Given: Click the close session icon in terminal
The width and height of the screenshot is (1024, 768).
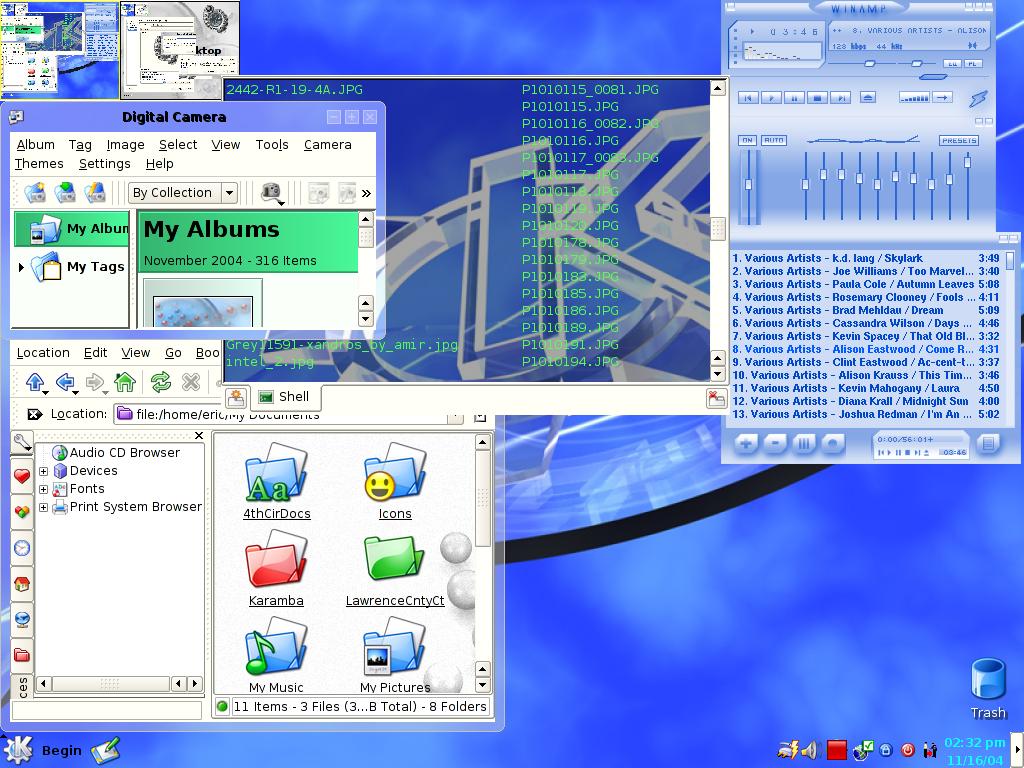Looking at the screenshot, I should [x=716, y=398].
